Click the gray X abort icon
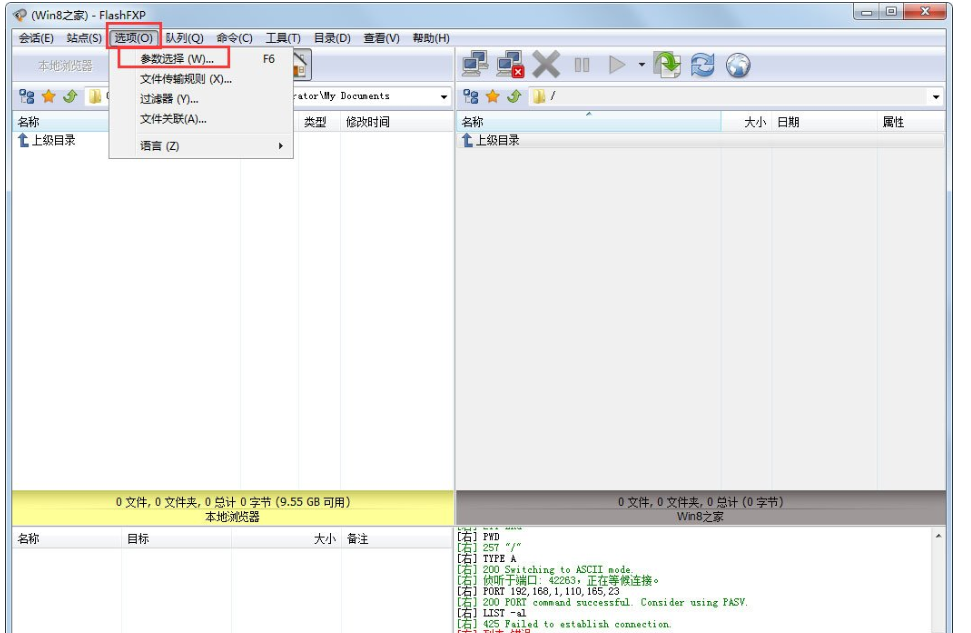 click(x=546, y=64)
